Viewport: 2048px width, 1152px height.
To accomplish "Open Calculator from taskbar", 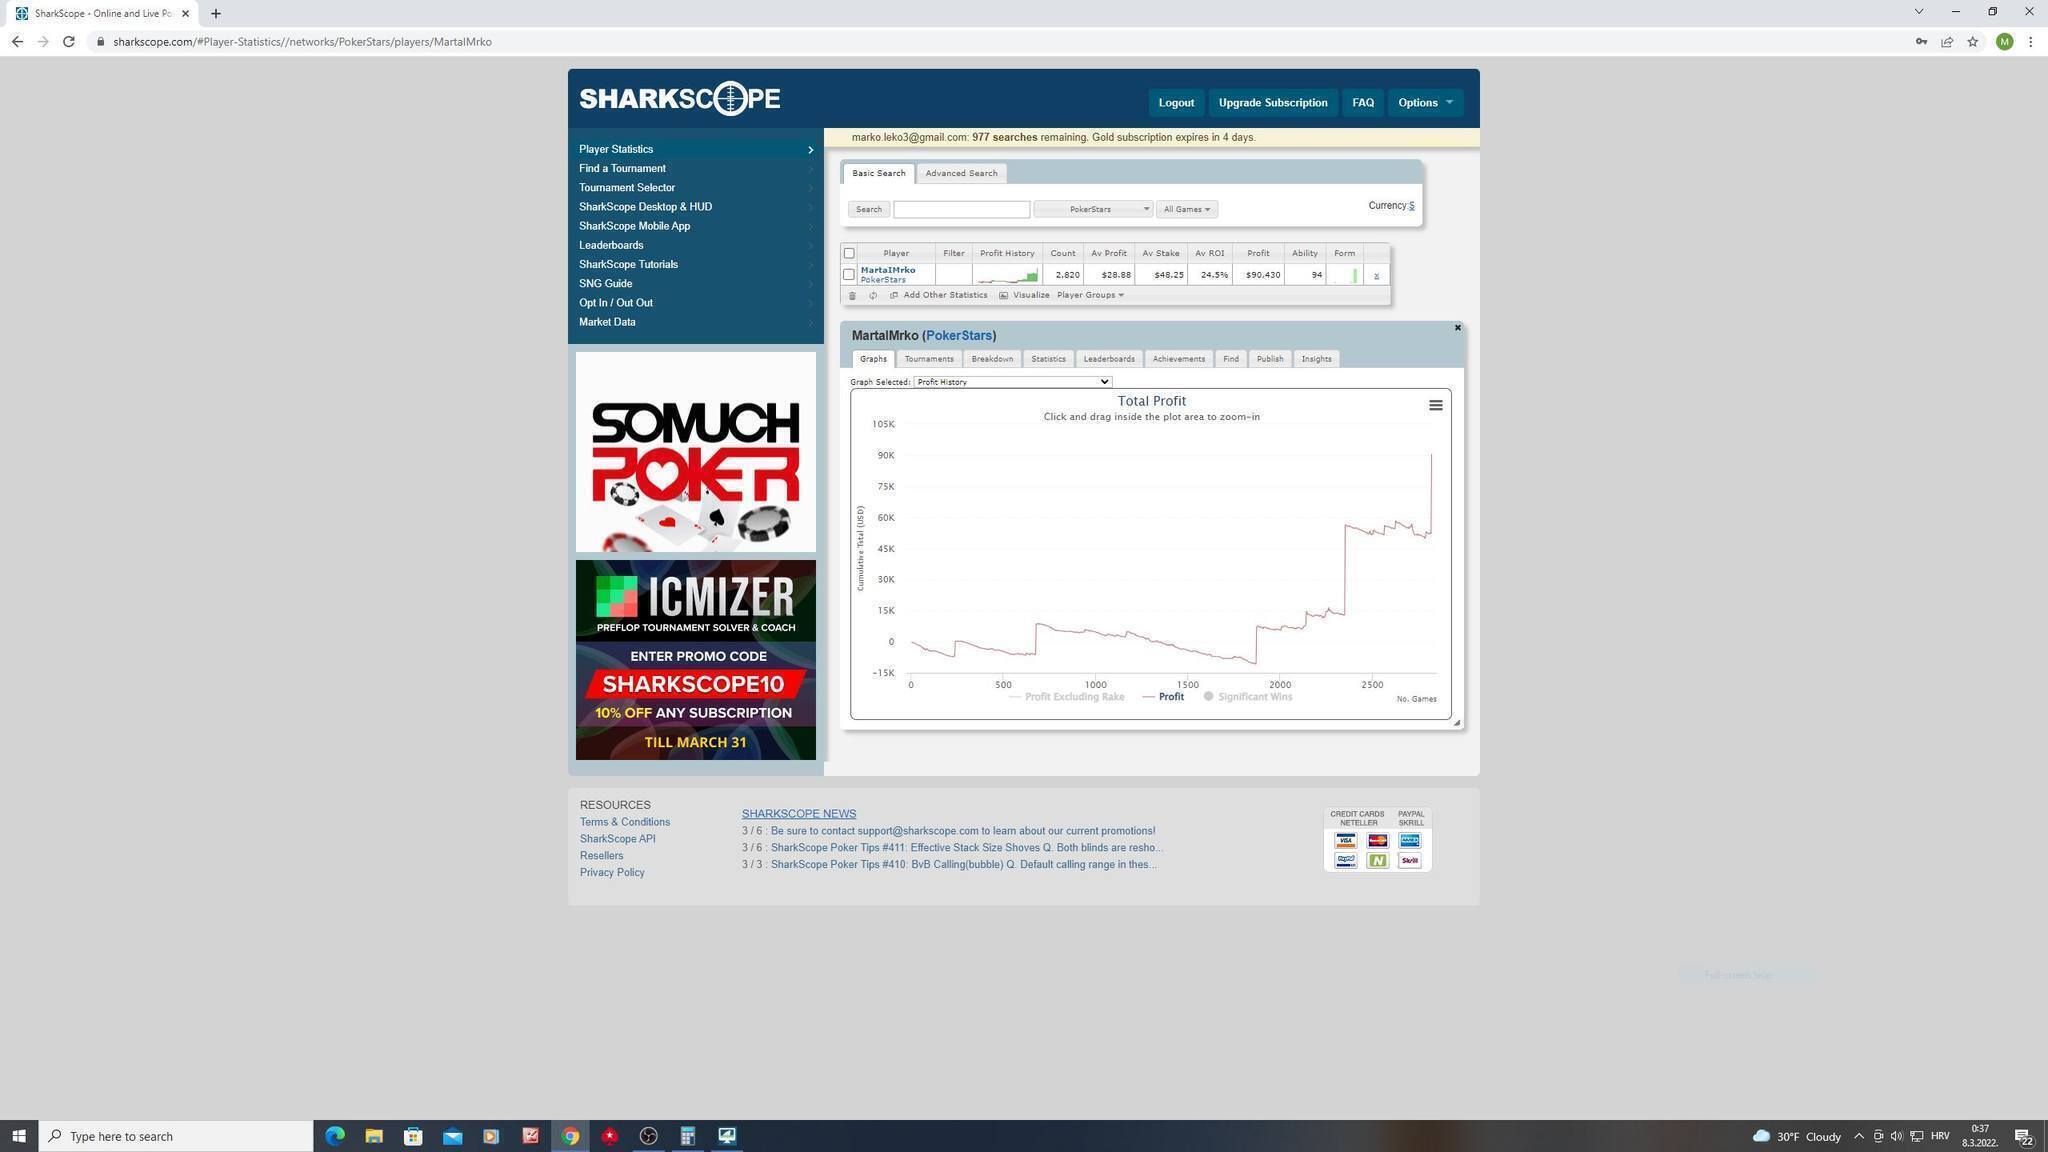I will pyautogui.click(x=687, y=1136).
